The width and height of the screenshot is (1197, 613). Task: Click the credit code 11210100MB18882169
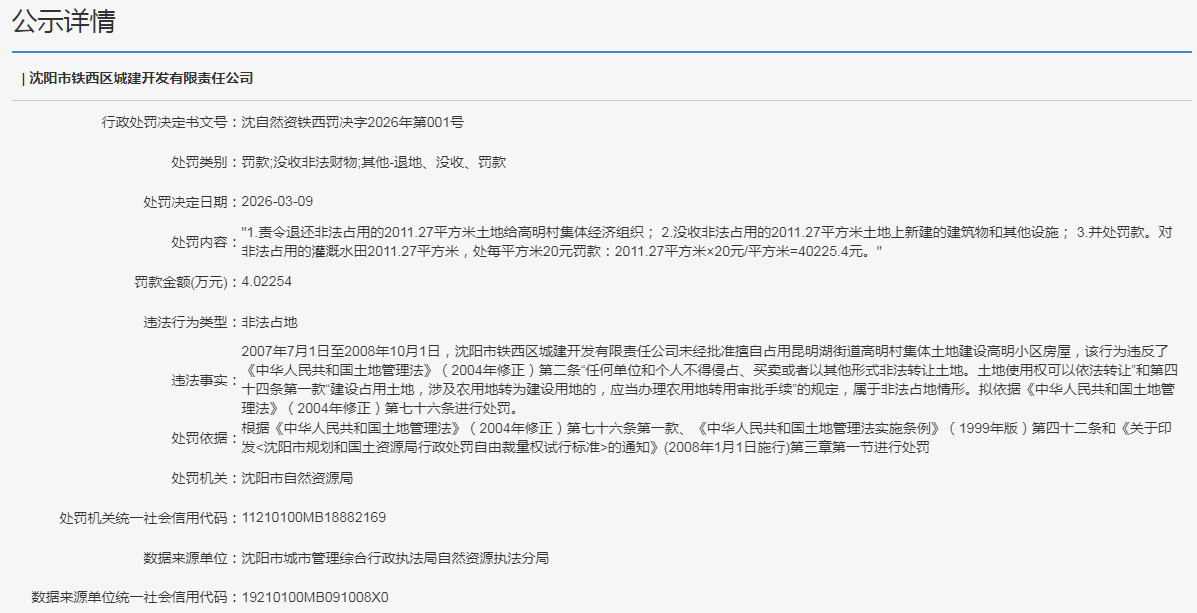[314, 518]
